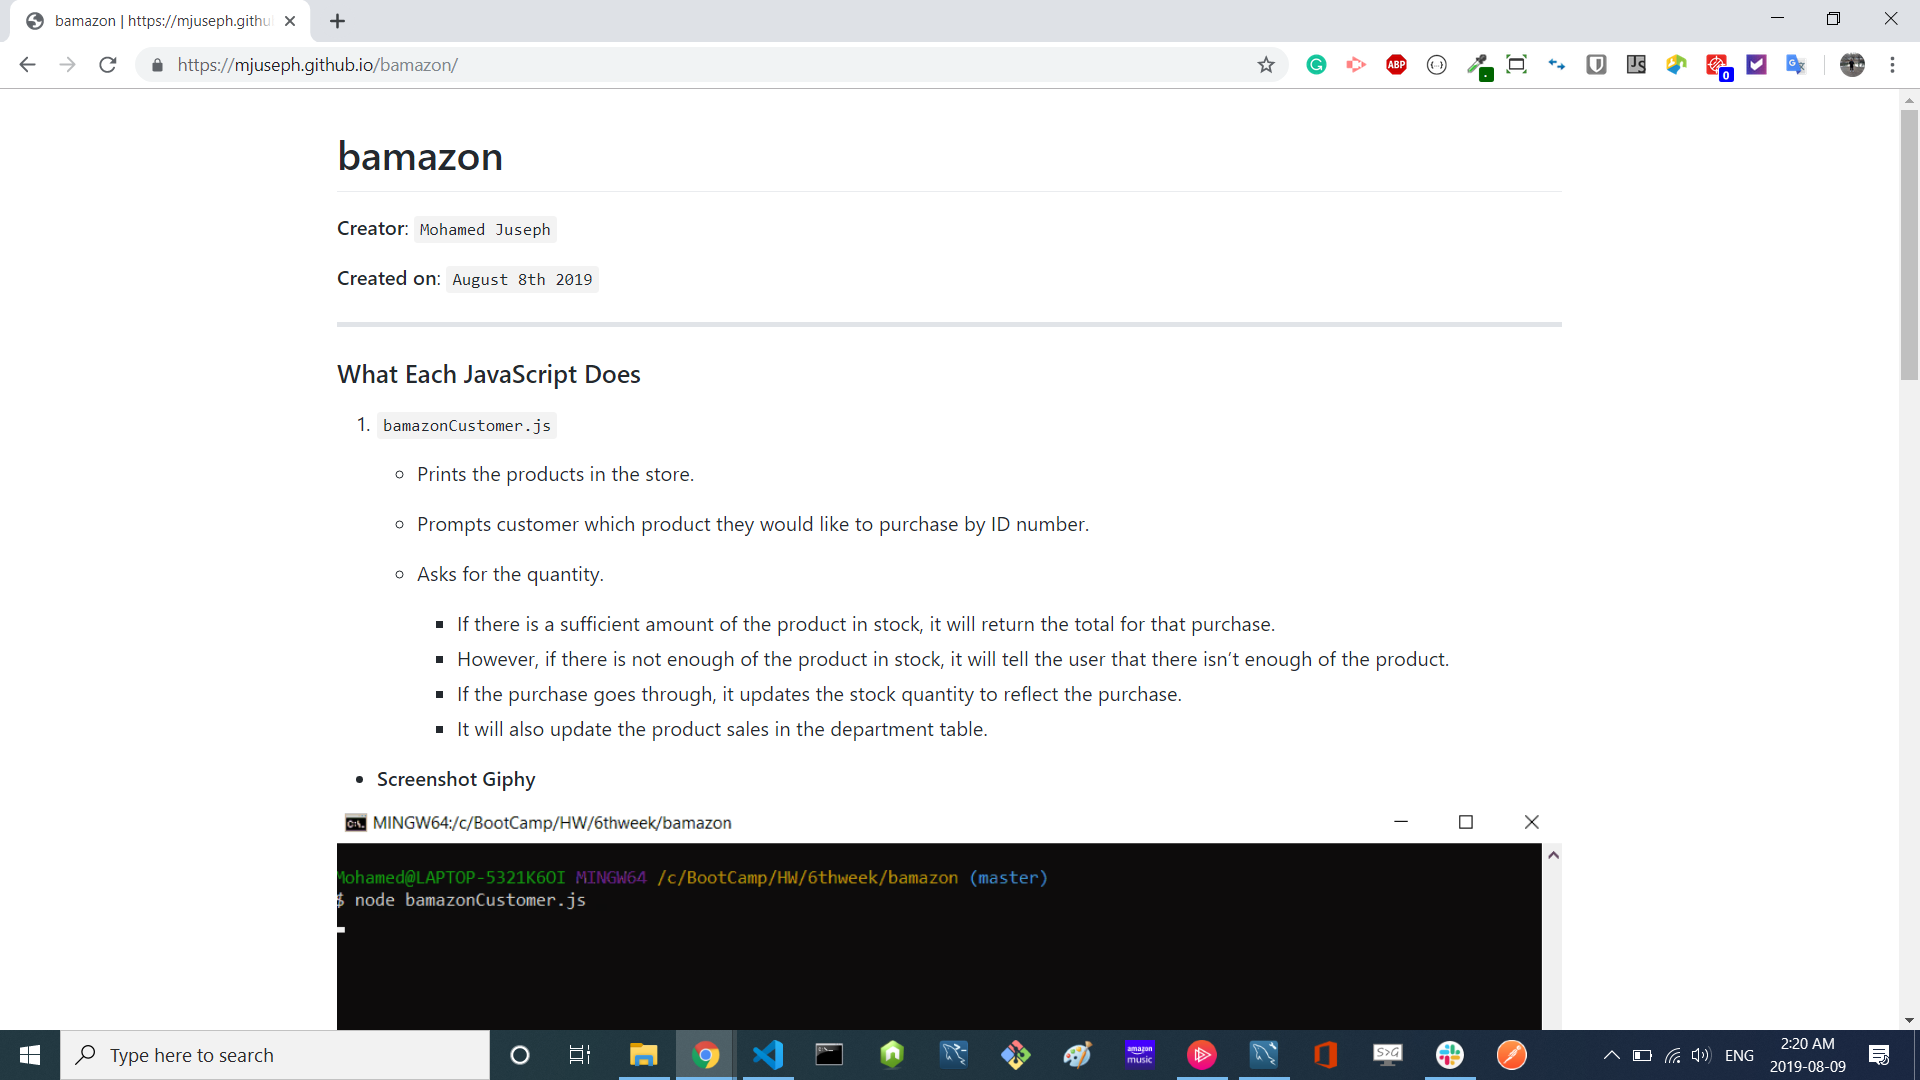Reload the bamazon page
Image resolution: width=1920 pixels, height=1080 pixels.
[108, 65]
